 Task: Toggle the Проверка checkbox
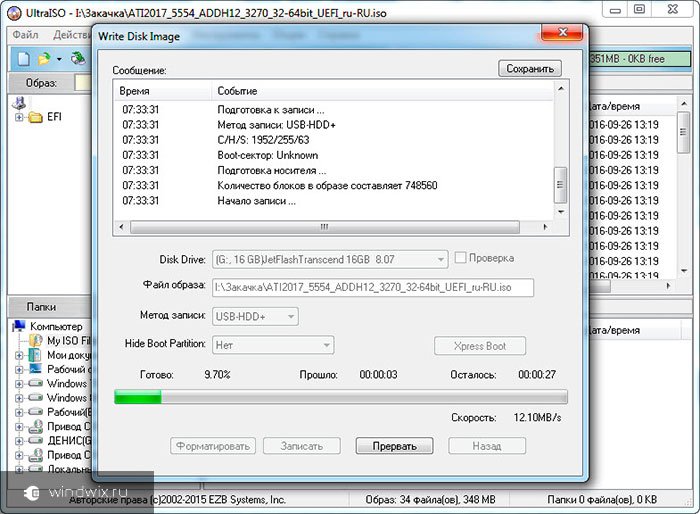[460, 258]
